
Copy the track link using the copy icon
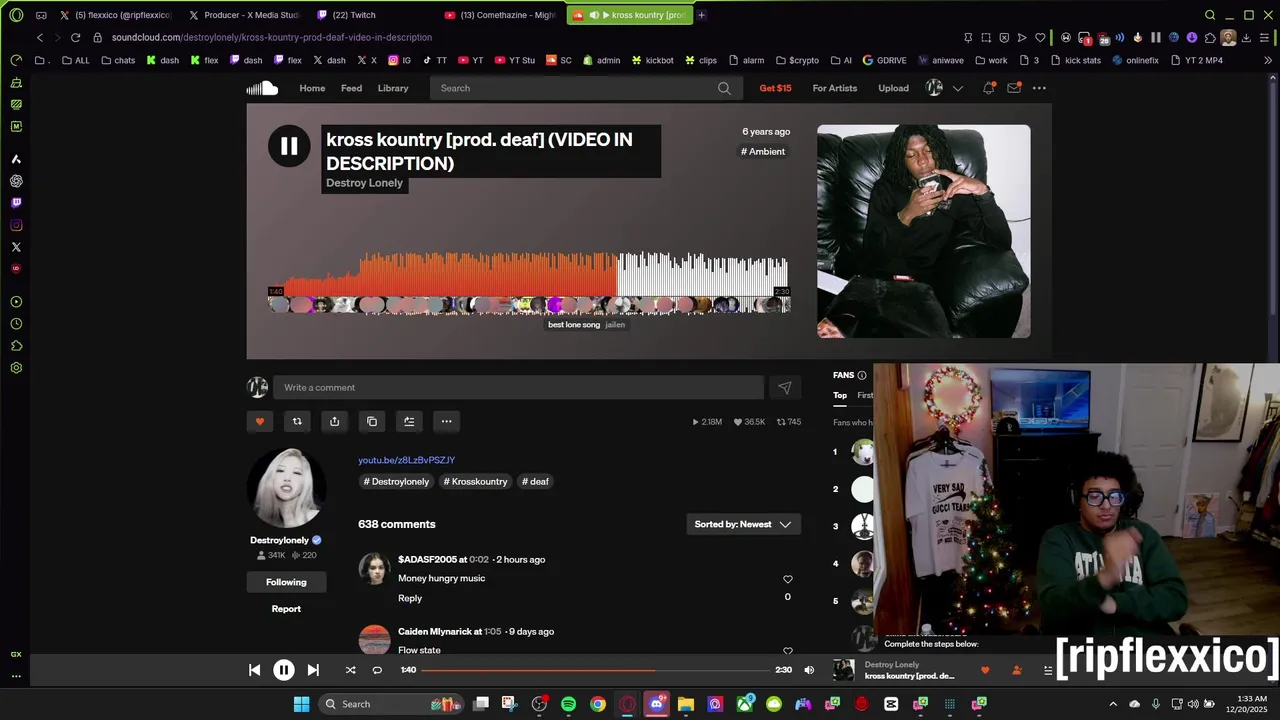click(x=372, y=422)
